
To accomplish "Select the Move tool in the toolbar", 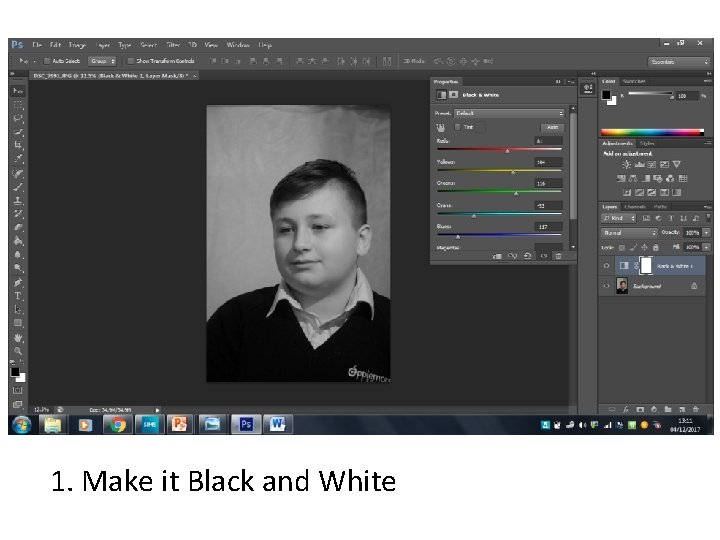I will (18, 91).
